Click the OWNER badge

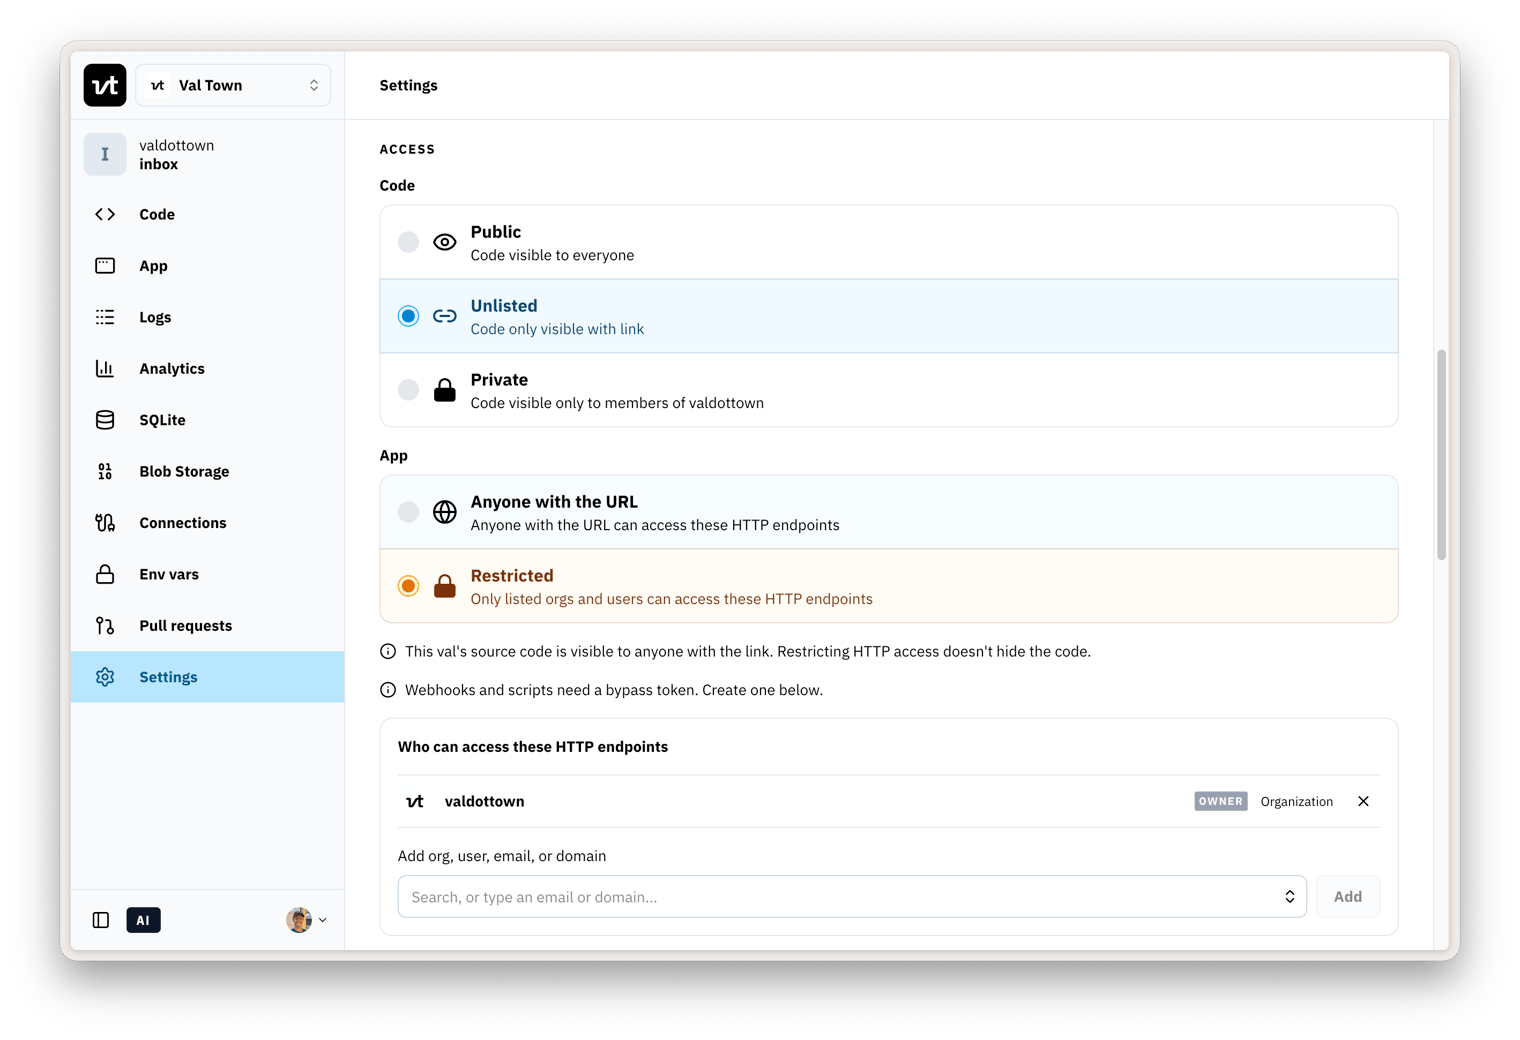coord(1221,801)
